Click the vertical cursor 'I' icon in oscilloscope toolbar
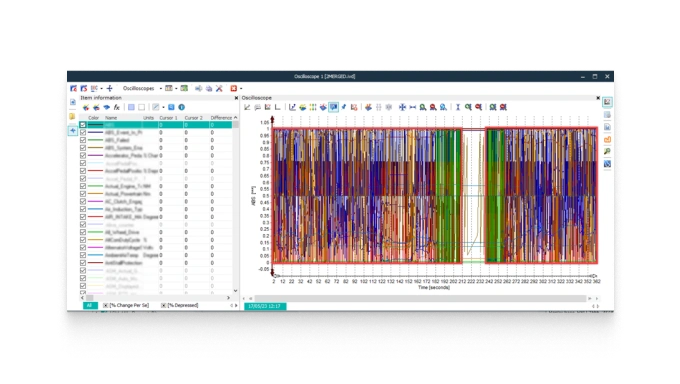This screenshot has width=680, height=384. point(458,107)
